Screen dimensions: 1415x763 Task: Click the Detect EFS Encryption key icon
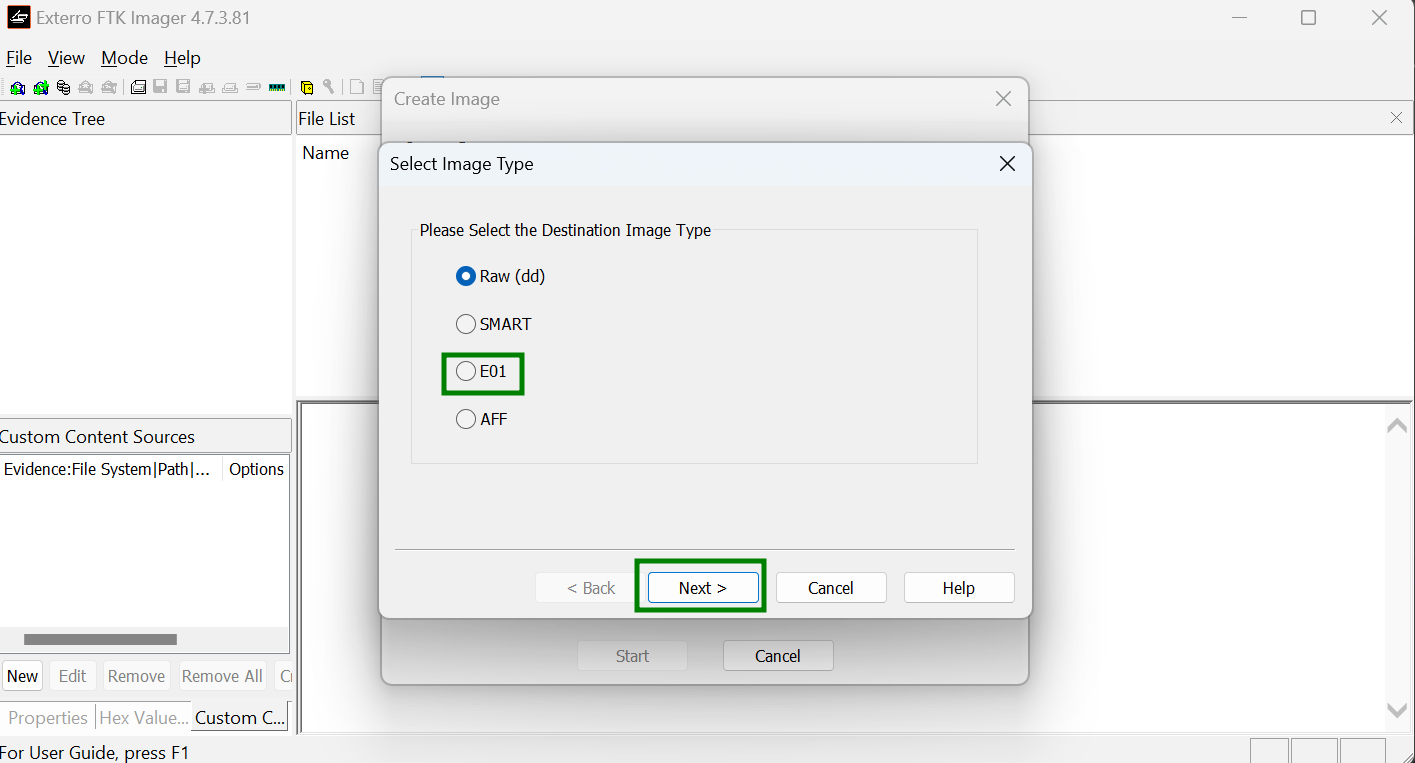[328, 87]
